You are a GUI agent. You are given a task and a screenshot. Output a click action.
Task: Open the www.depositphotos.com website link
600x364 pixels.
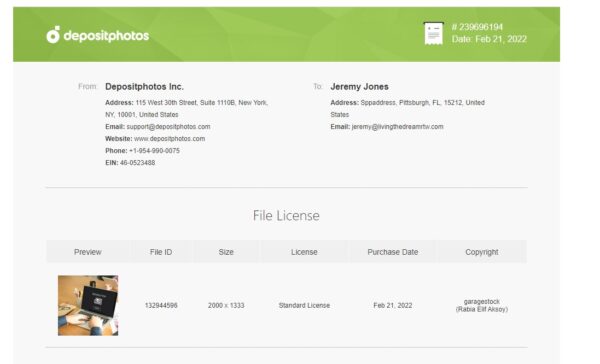170,139
